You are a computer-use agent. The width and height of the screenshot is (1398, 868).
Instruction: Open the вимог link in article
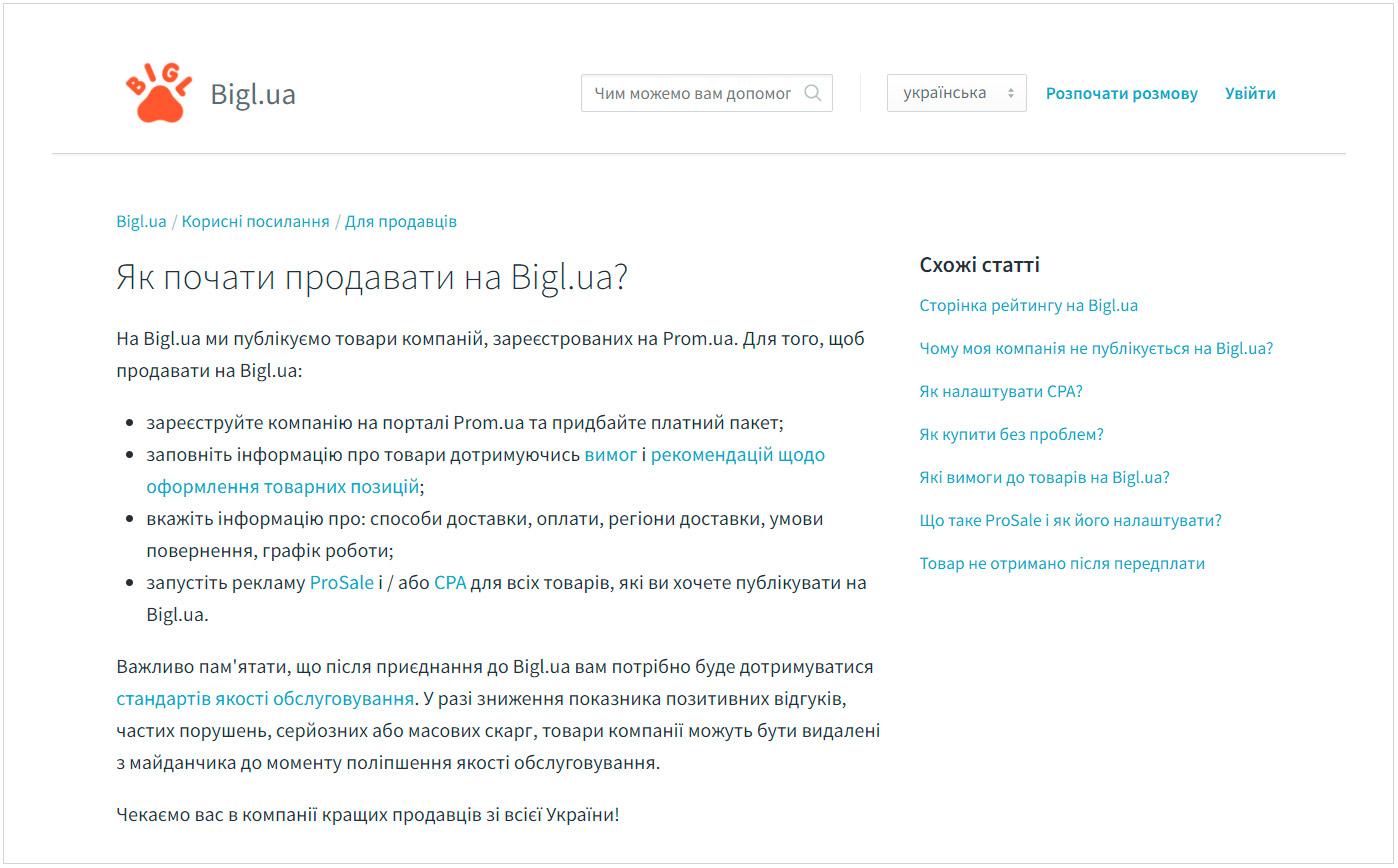click(x=611, y=454)
